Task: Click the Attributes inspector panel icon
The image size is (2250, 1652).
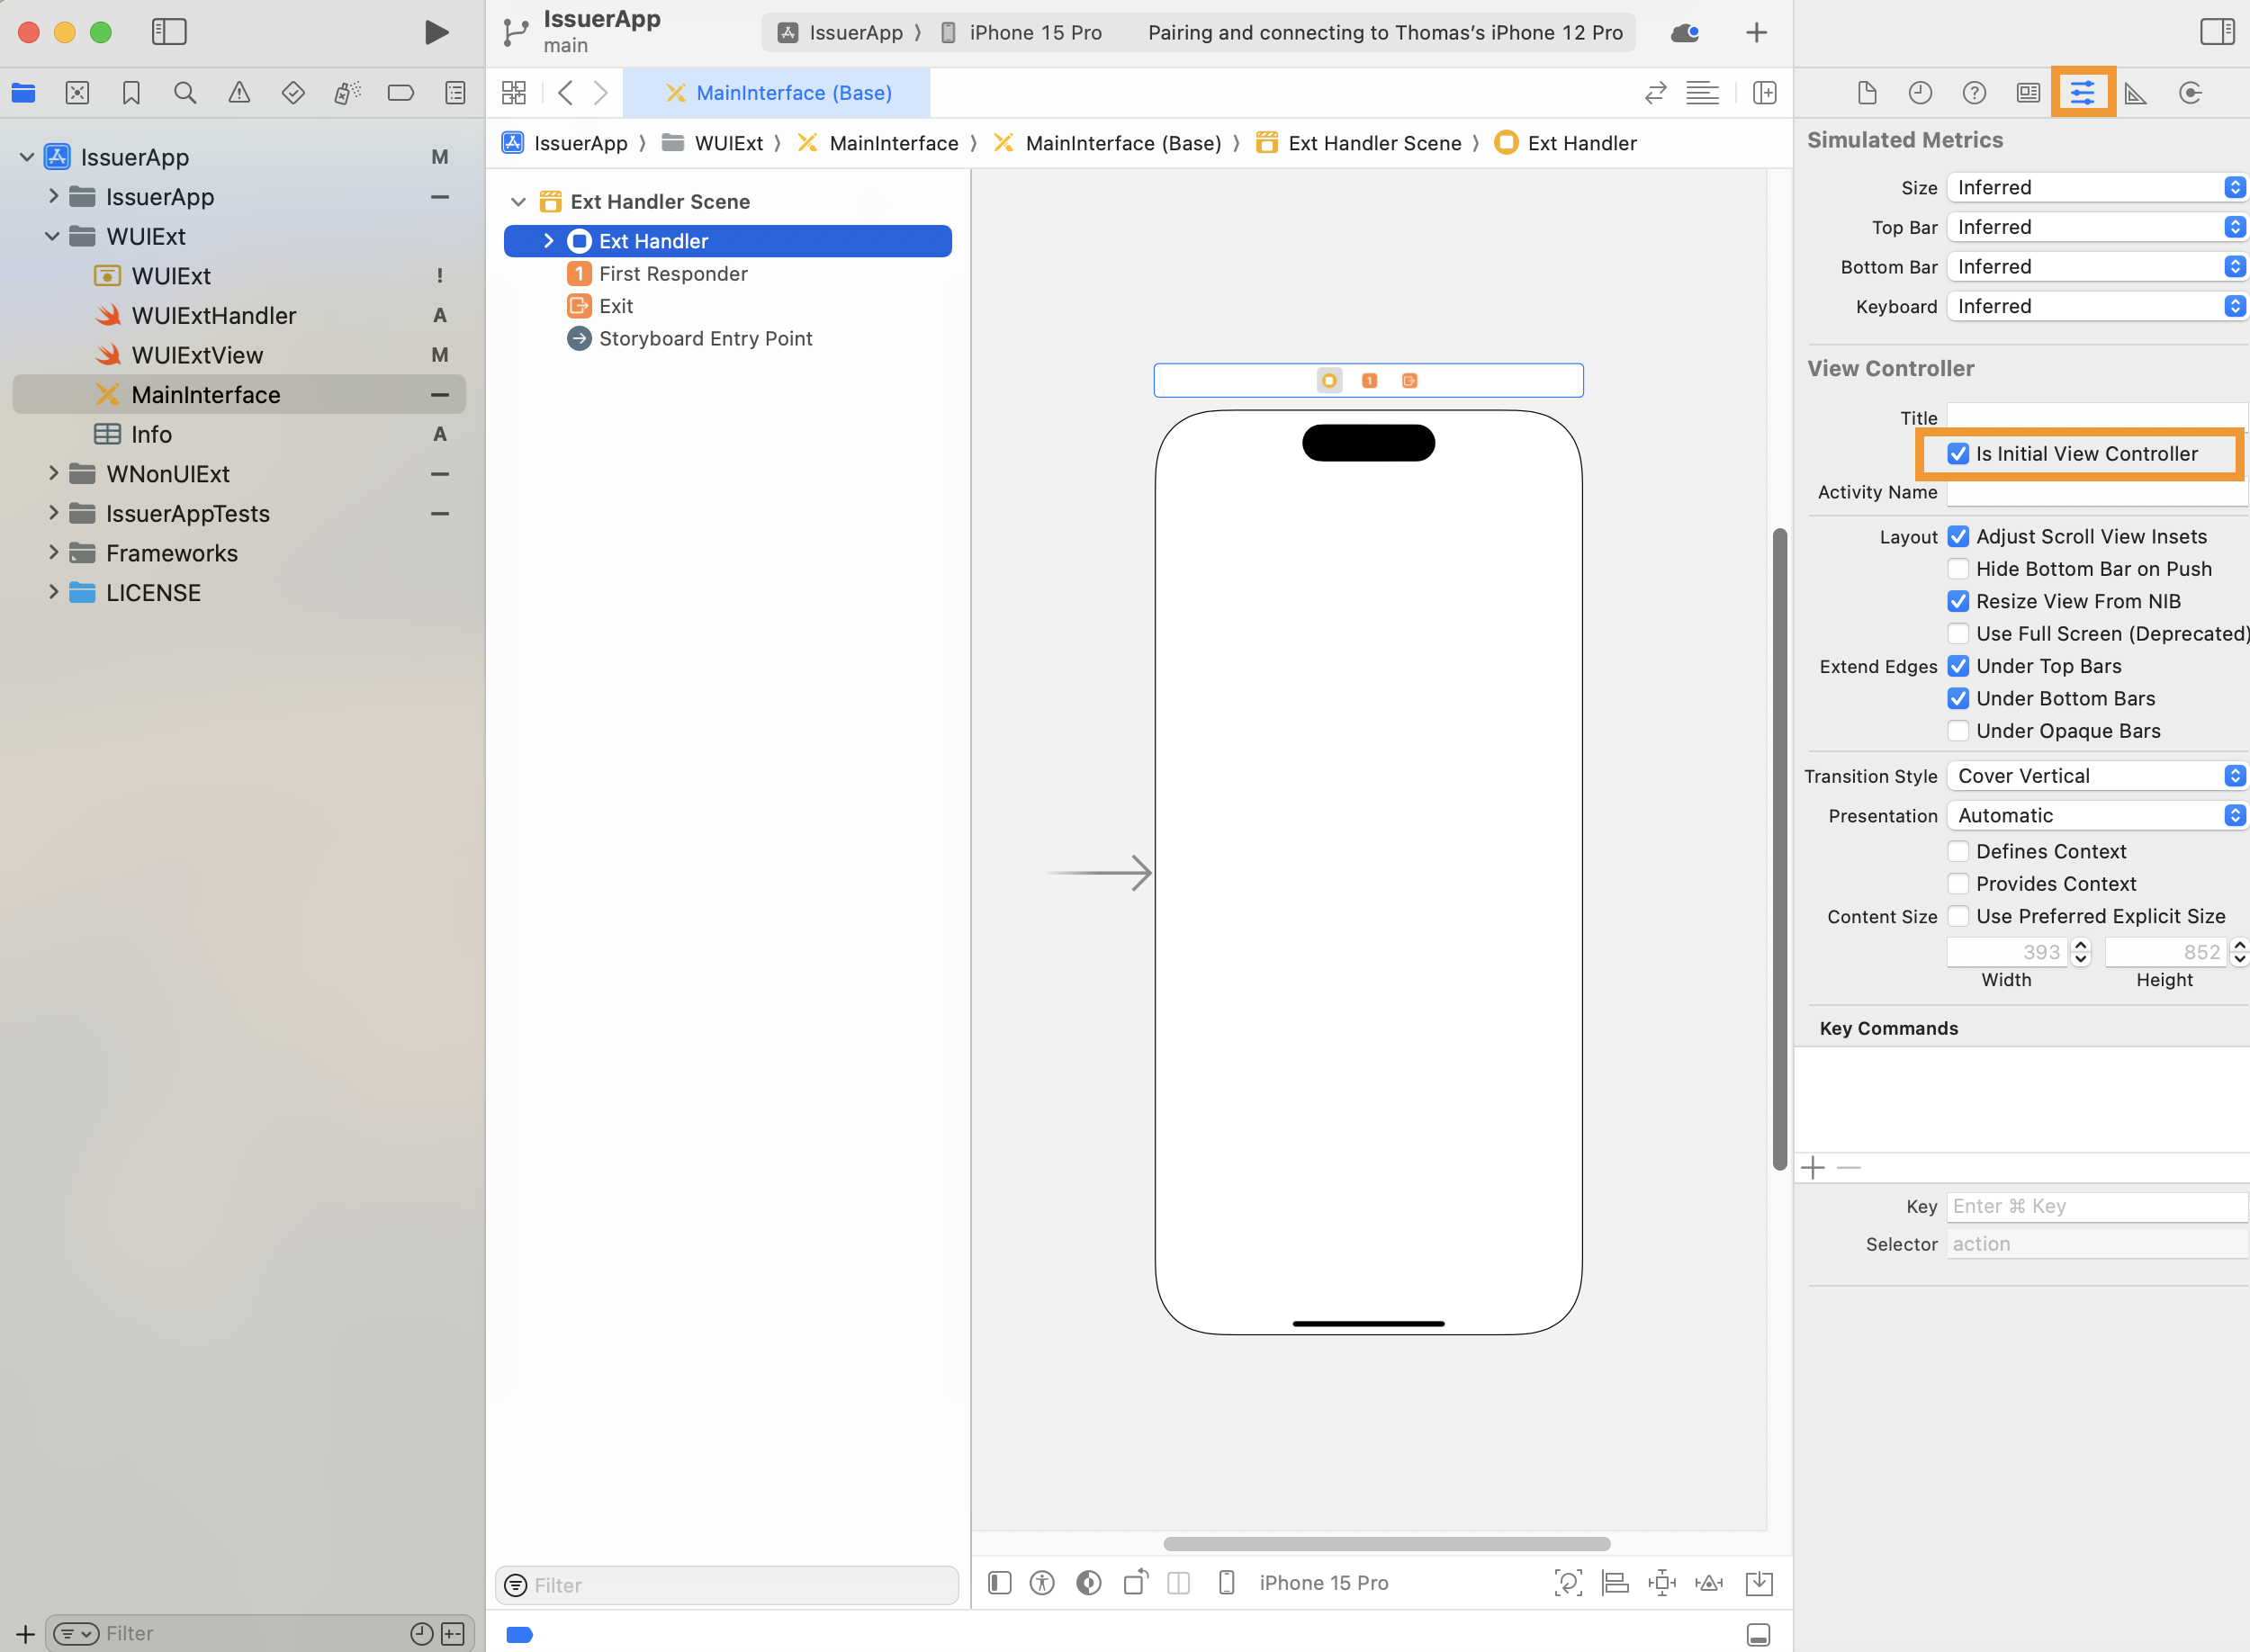Action: pyautogui.click(x=2083, y=93)
